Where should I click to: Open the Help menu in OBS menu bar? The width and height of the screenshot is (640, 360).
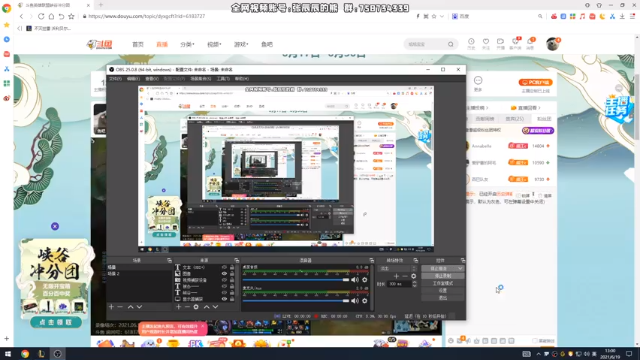(242, 79)
